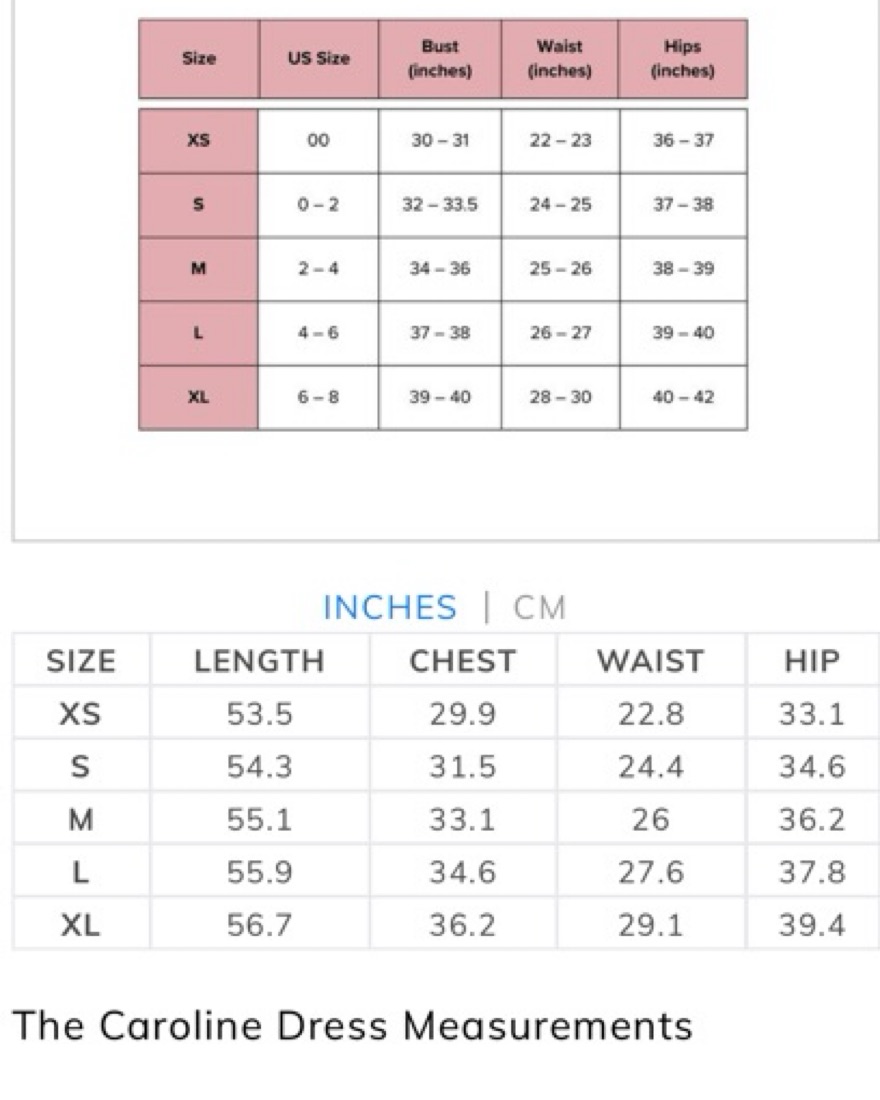Click the WAIST header in lower table

pos(650,661)
